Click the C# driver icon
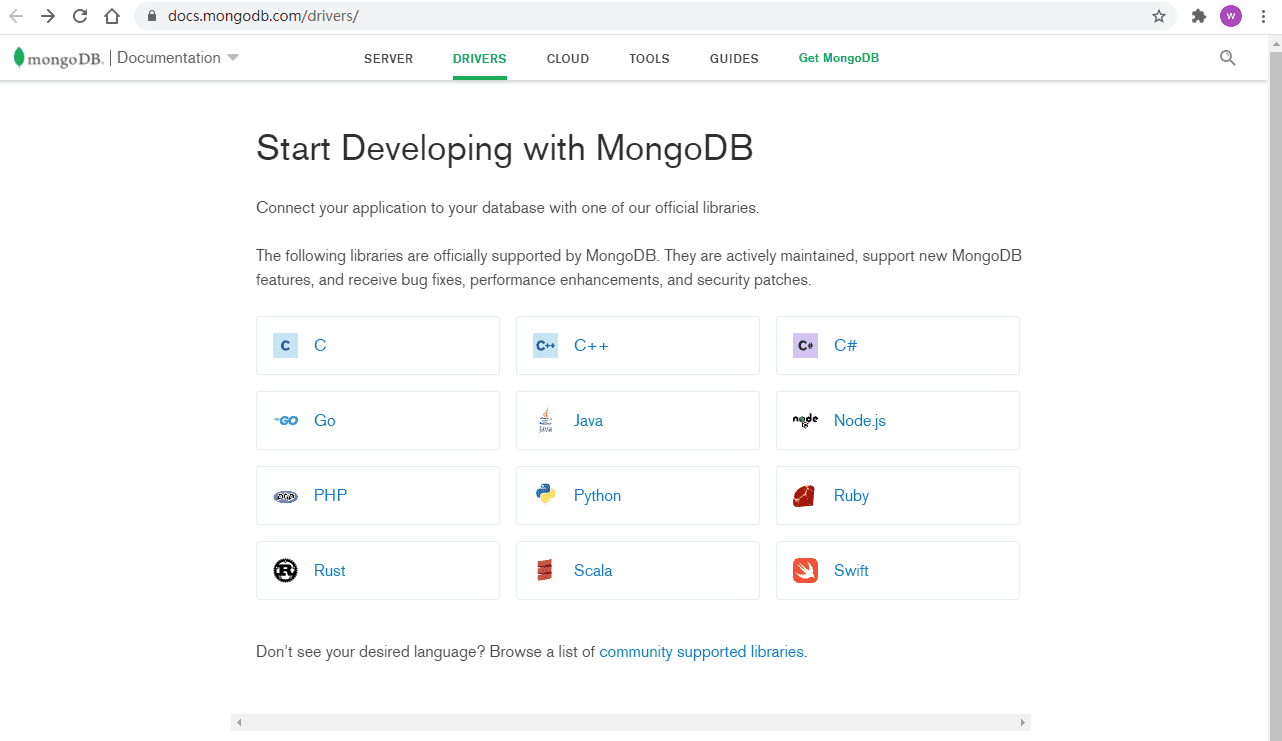Image resolution: width=1282 pixels, height=741 pixels. tap(805, 346)
